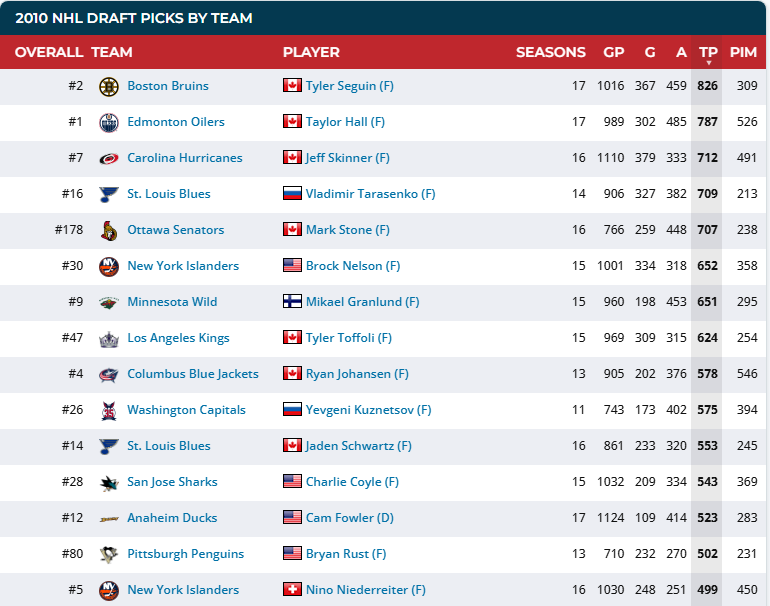Click the Russian flag beside Vladimir Tarasenko
The image size is (770, 606).
tap(292, 193)
